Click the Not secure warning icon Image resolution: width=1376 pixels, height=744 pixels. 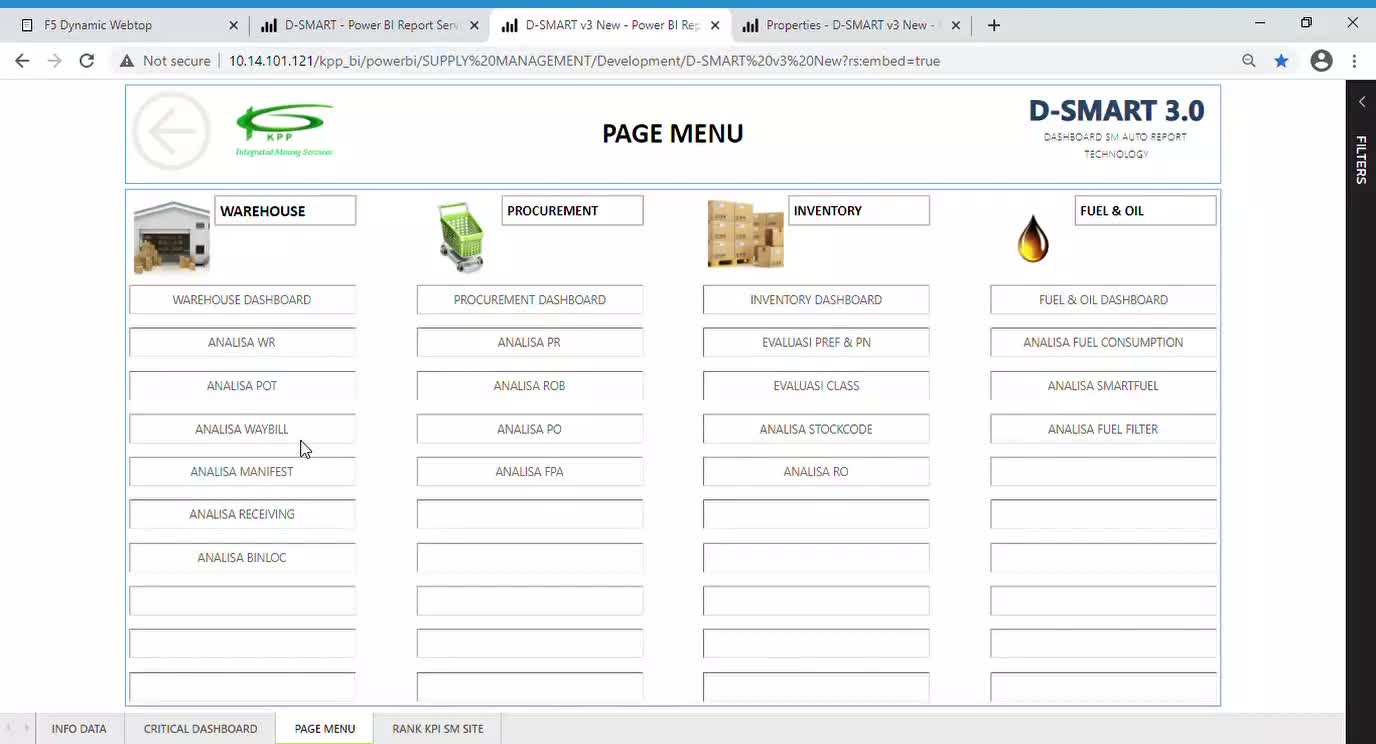point(127,61)
